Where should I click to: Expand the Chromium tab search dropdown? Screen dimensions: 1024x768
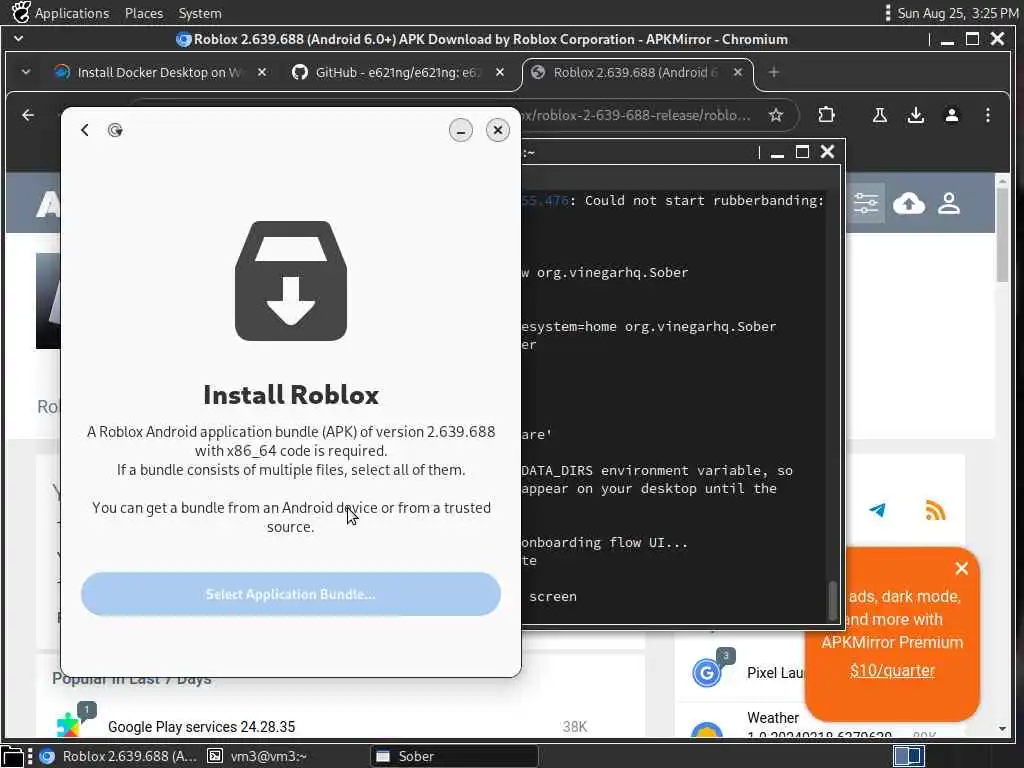[26, 72]
